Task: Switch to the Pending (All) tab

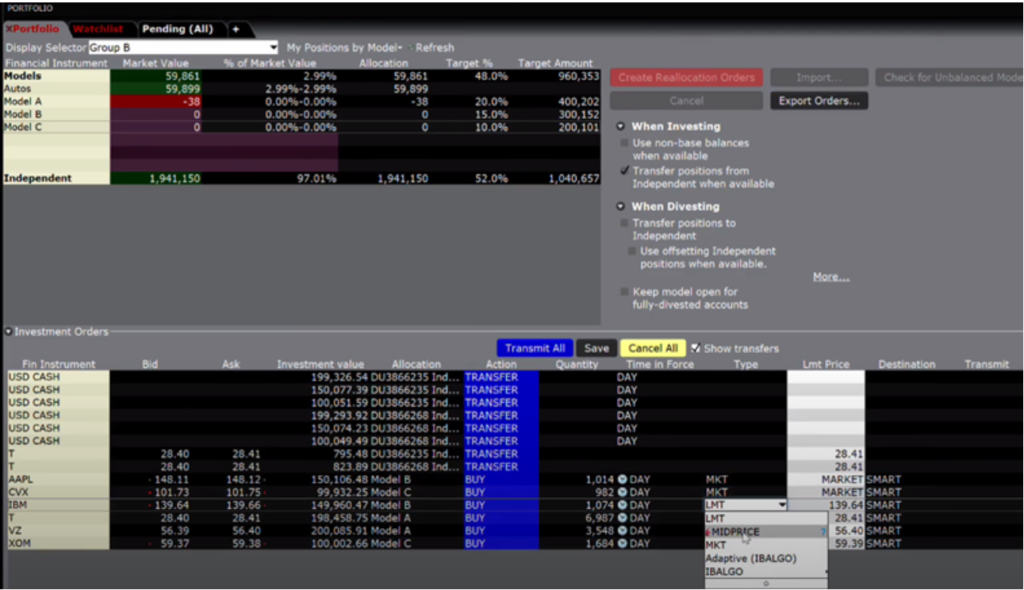Action: click(x=177, y=29)
